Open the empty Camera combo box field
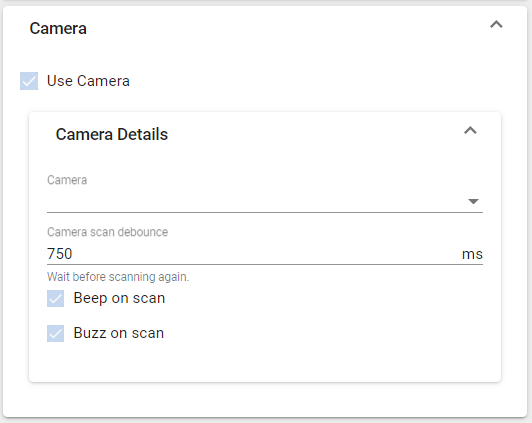This screenshot has height=423, width=532. 265,201
